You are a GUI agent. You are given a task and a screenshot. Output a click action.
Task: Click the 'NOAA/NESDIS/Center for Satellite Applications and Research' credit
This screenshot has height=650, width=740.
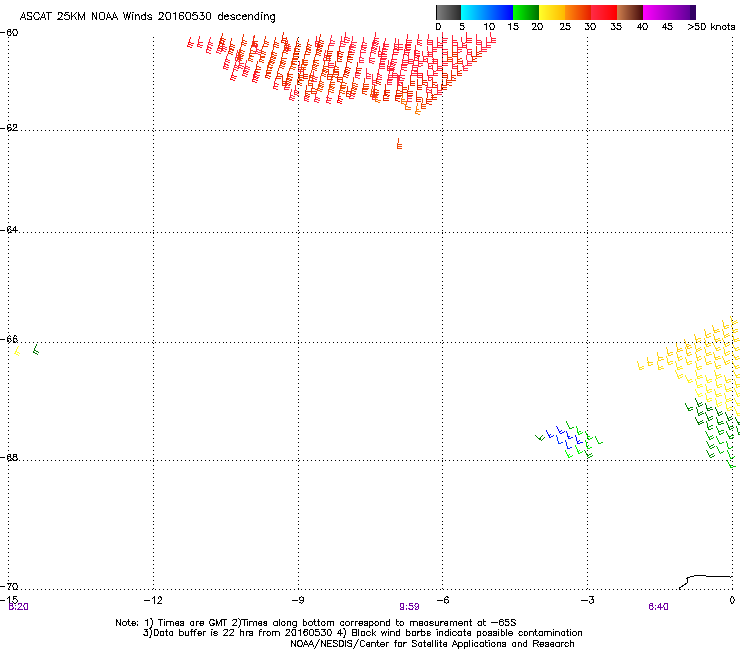click(432, 644)
